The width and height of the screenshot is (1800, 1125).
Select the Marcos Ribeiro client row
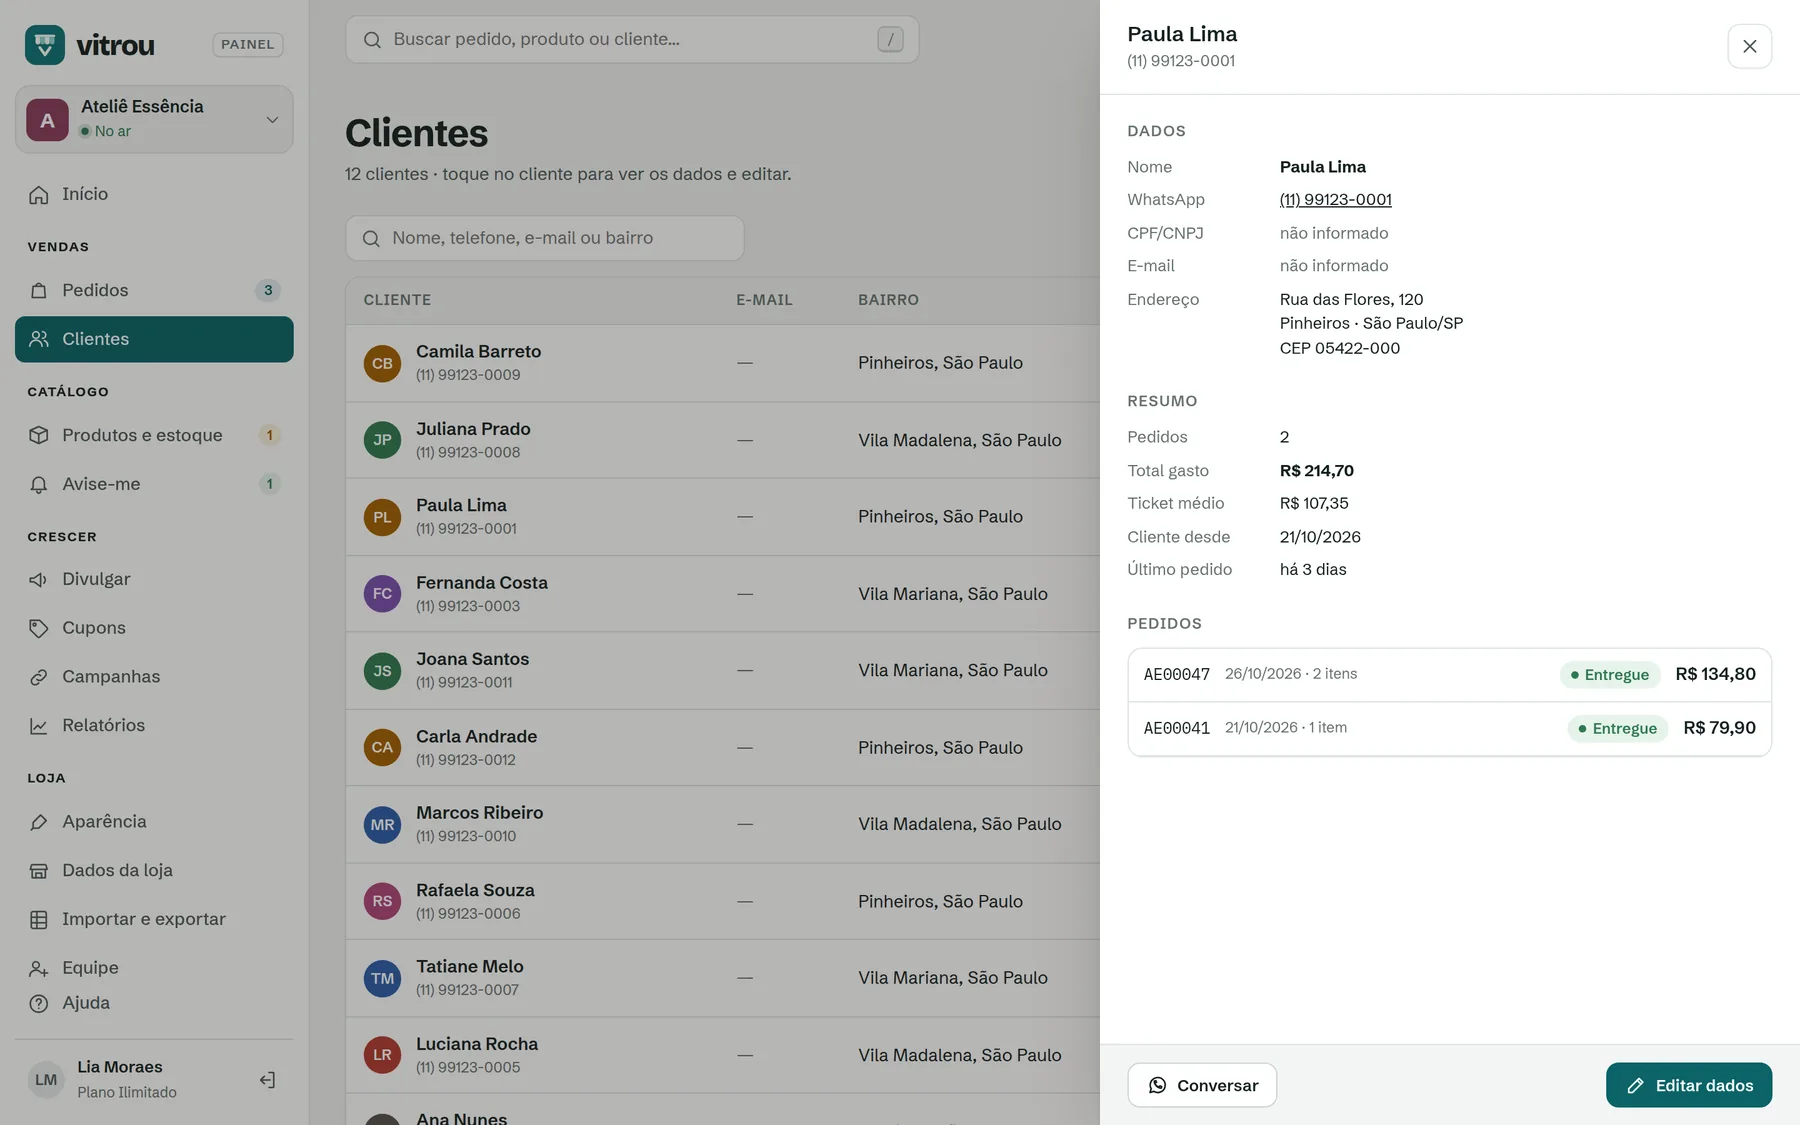(x=723, y=825)
